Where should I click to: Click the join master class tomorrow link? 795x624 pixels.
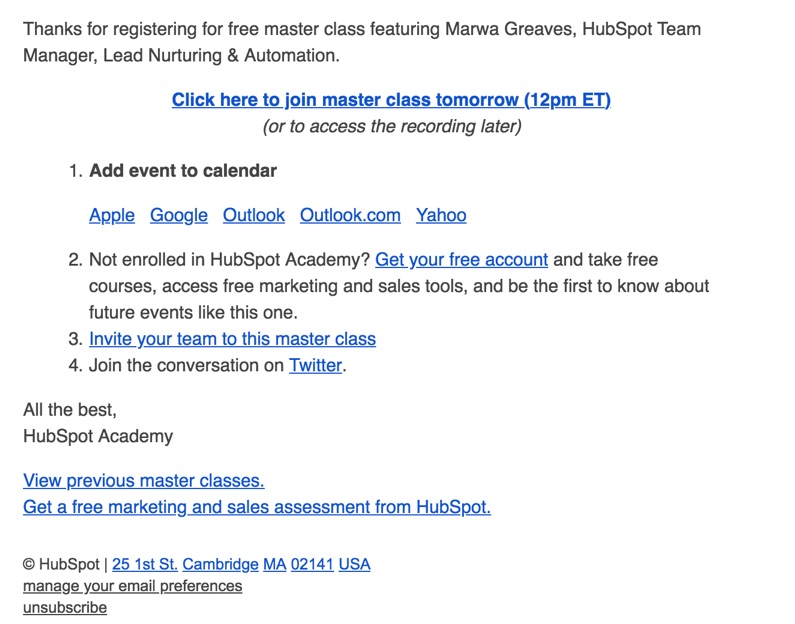(x=391, y=100)
